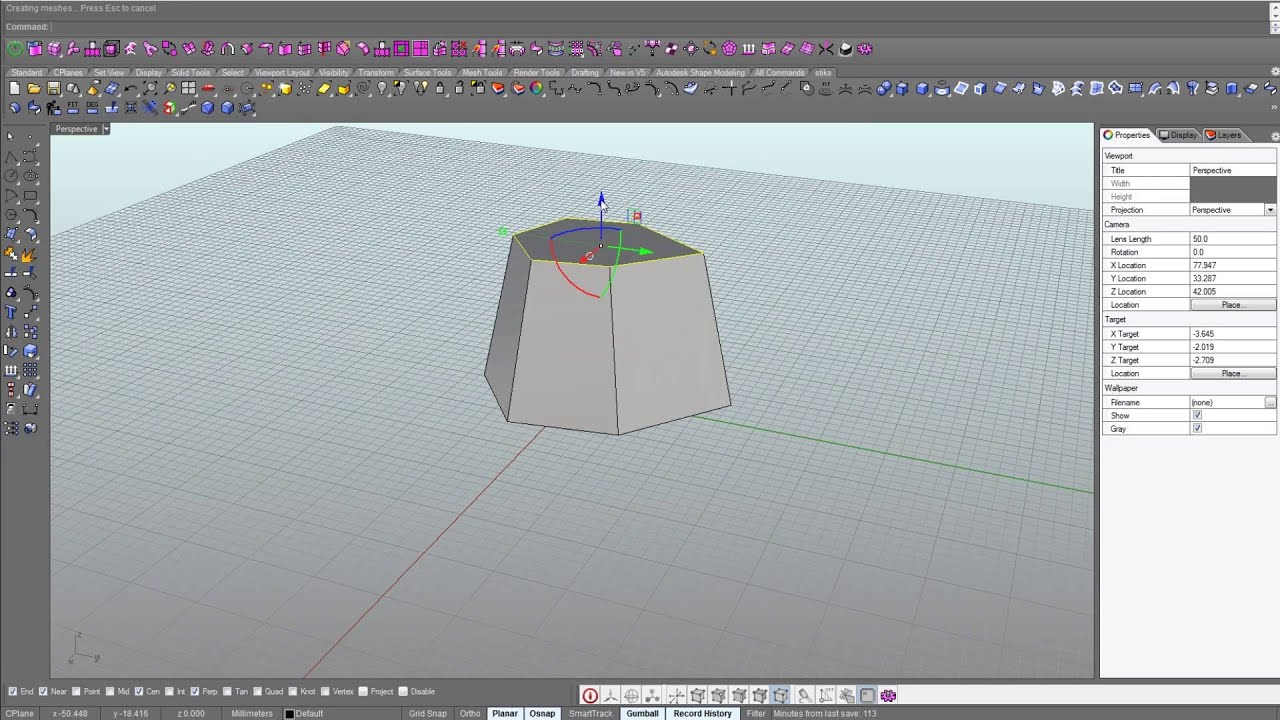Toggle Ortho in status bar
The width and height of the screenshot is (1280, 720).
click(x=470, y=713)
